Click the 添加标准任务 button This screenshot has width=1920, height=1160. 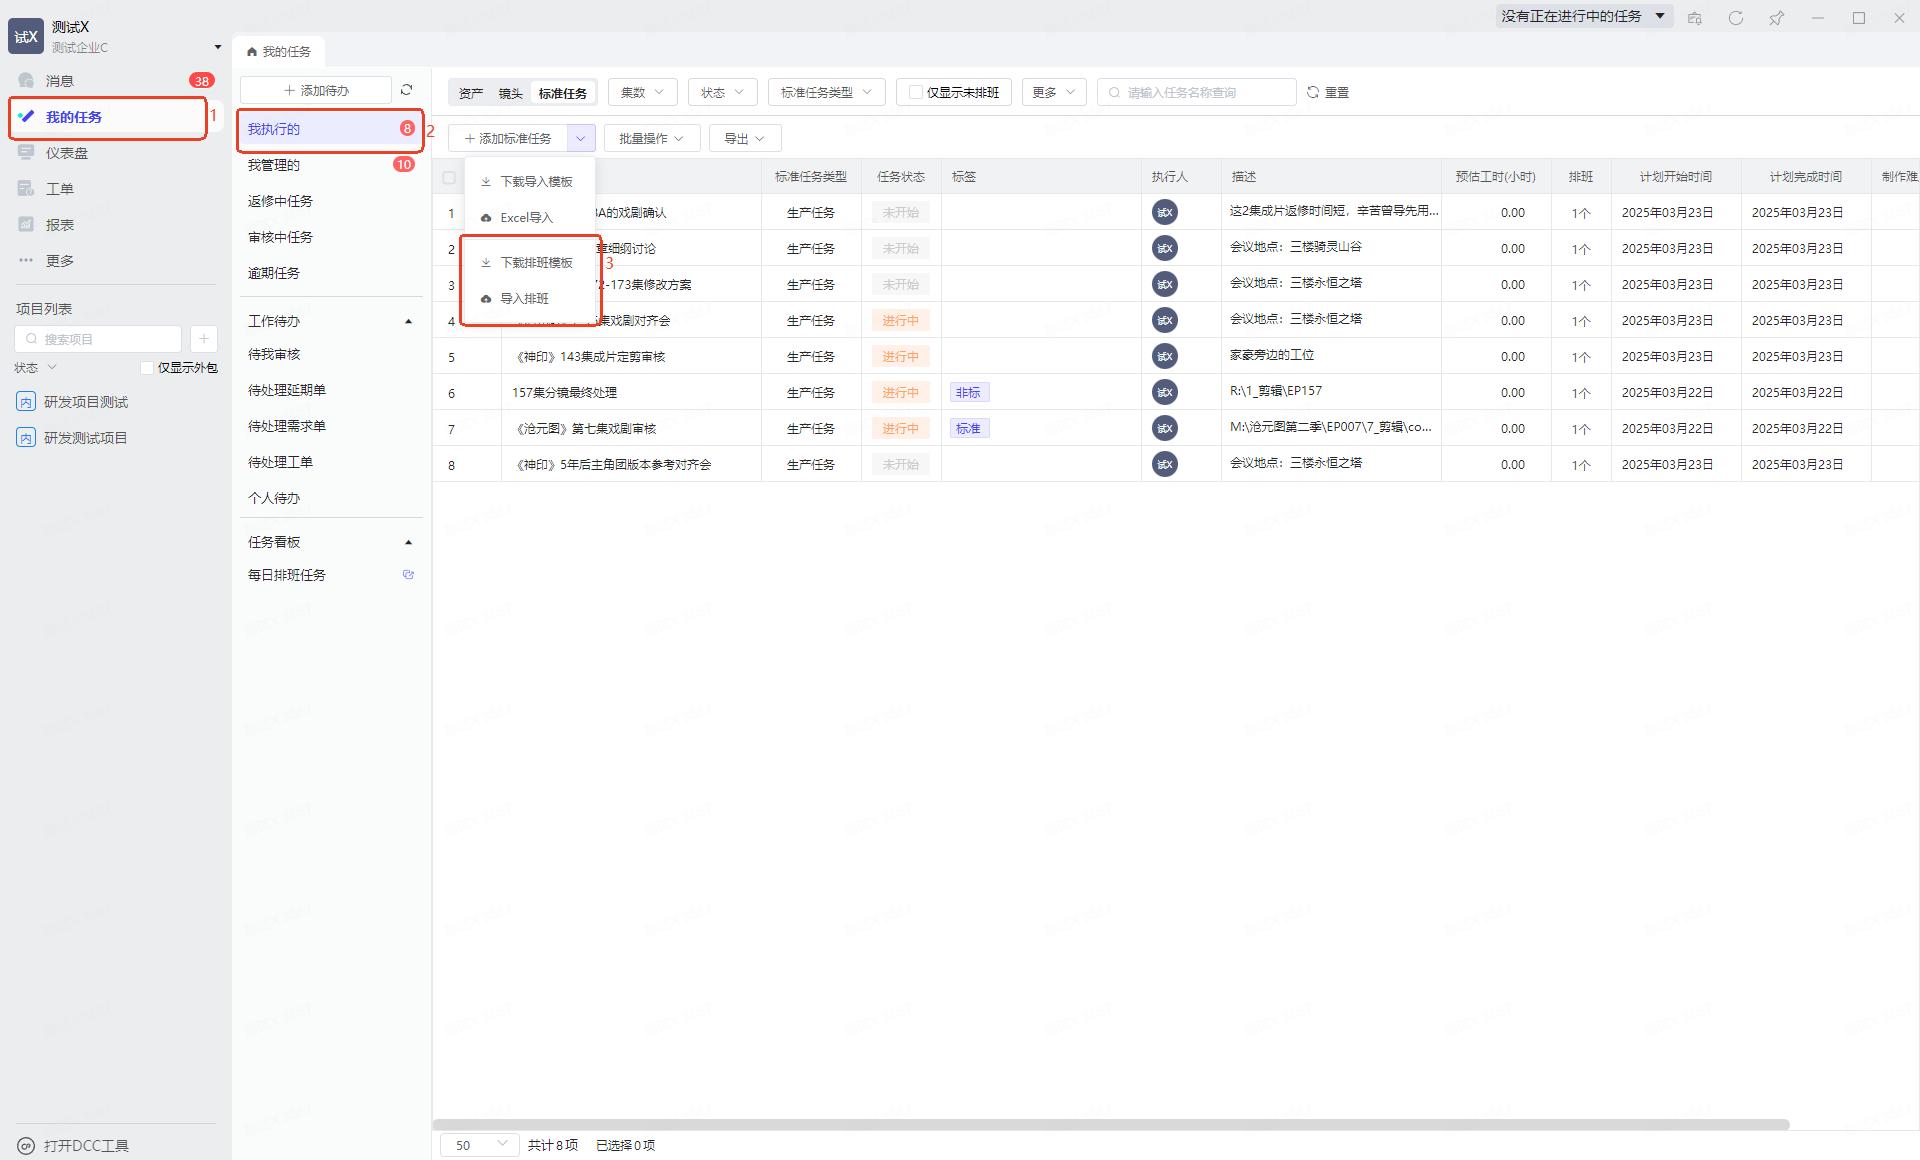508,138
